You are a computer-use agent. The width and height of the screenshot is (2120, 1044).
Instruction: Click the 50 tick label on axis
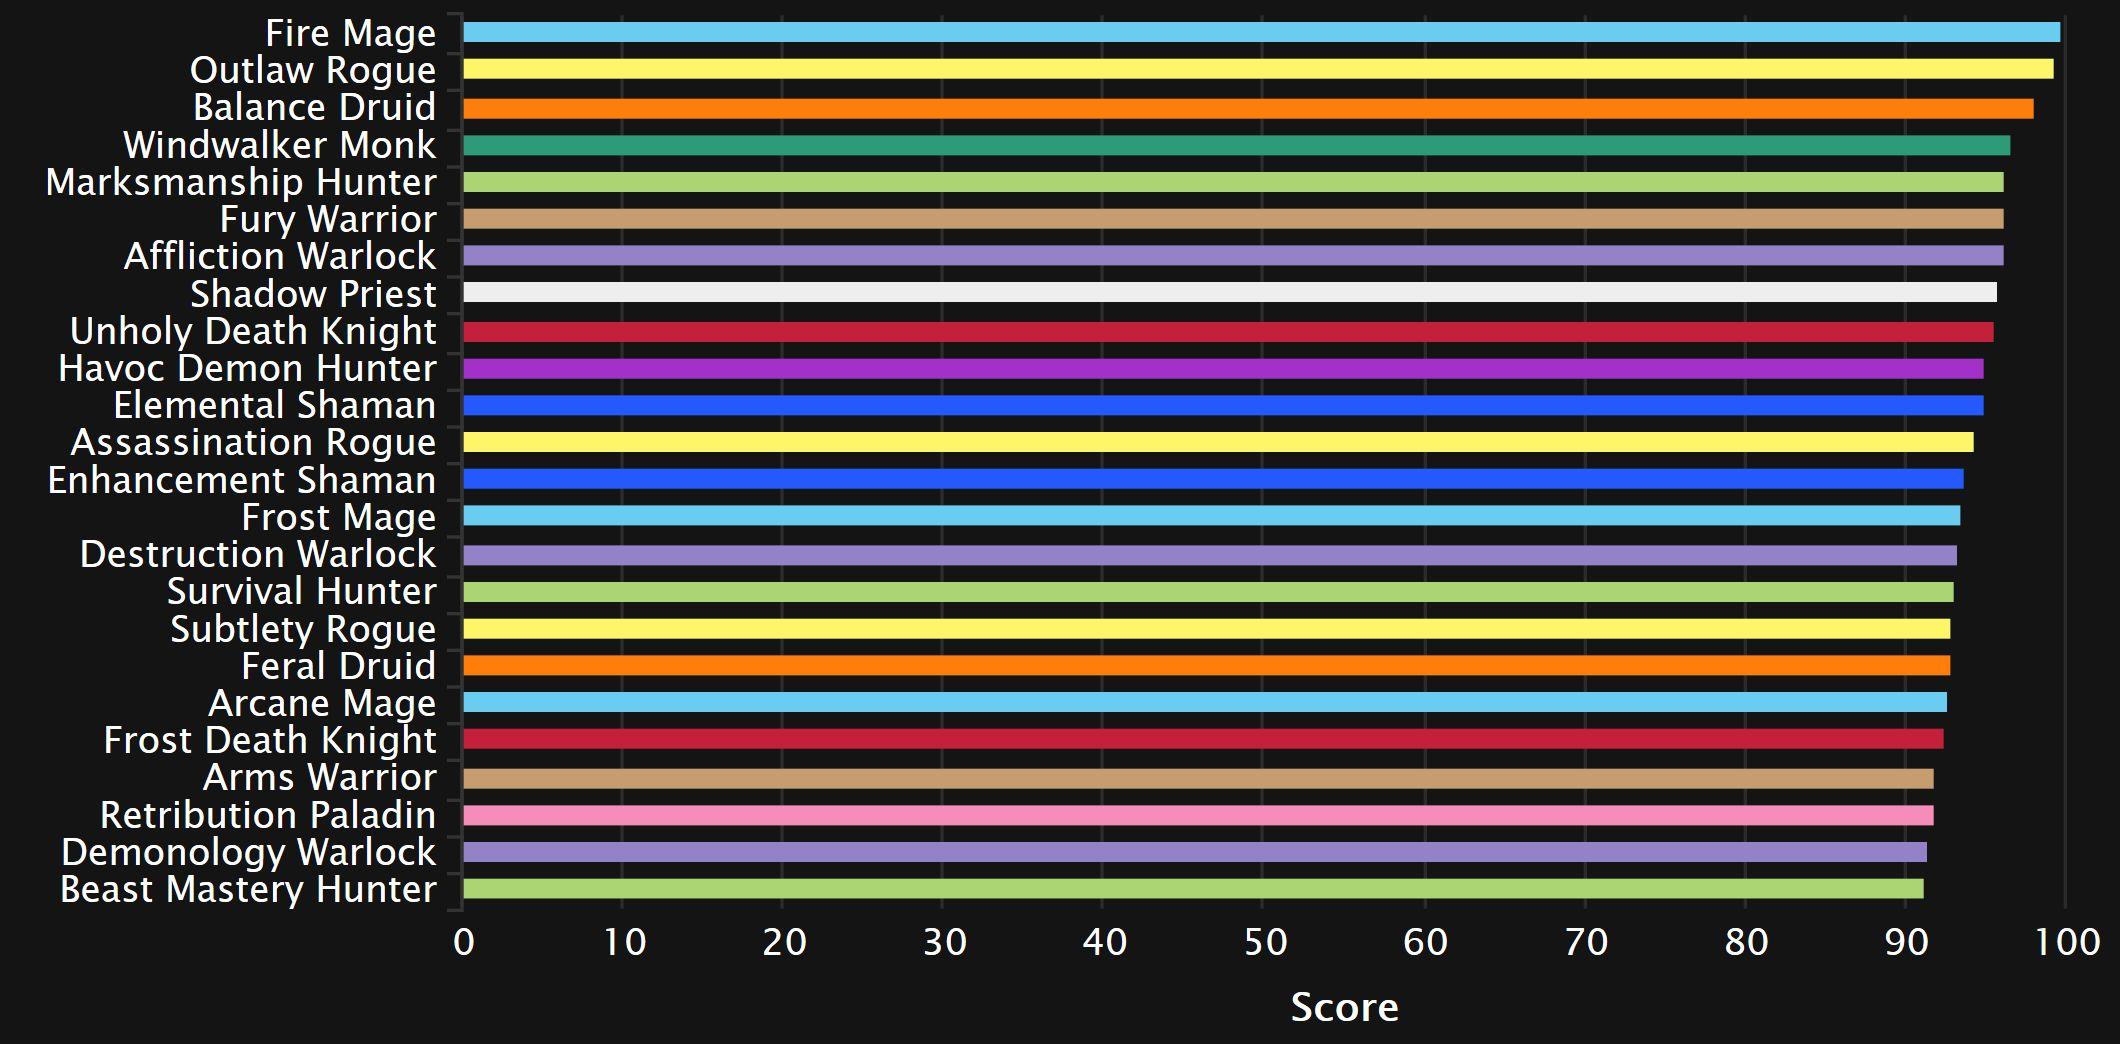[1265, 942]
